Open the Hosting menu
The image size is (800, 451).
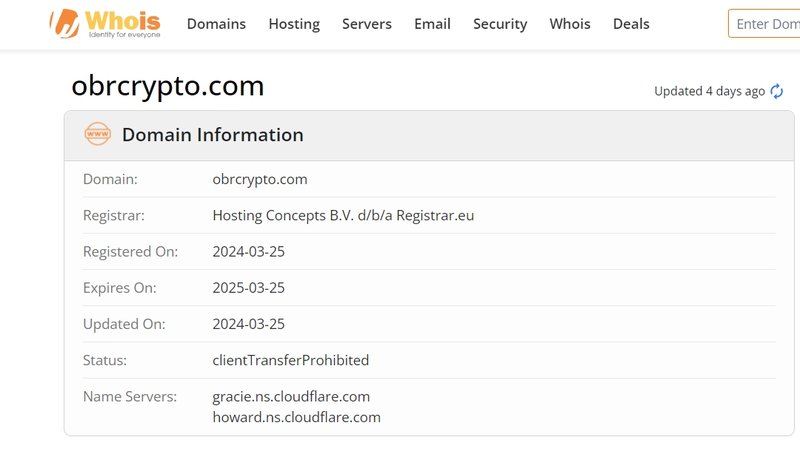pos(294,24)
